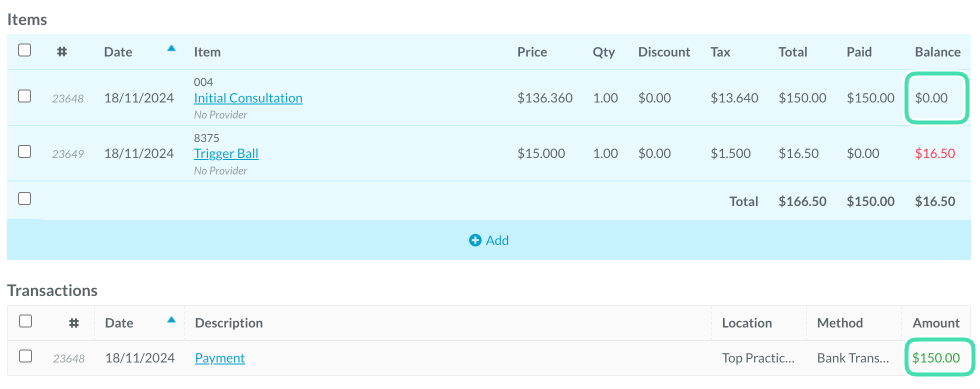Image resolution: width=980 pixels, height=389 pixels.
Task: Open the Payment transaction link
Action: point(220,358)
